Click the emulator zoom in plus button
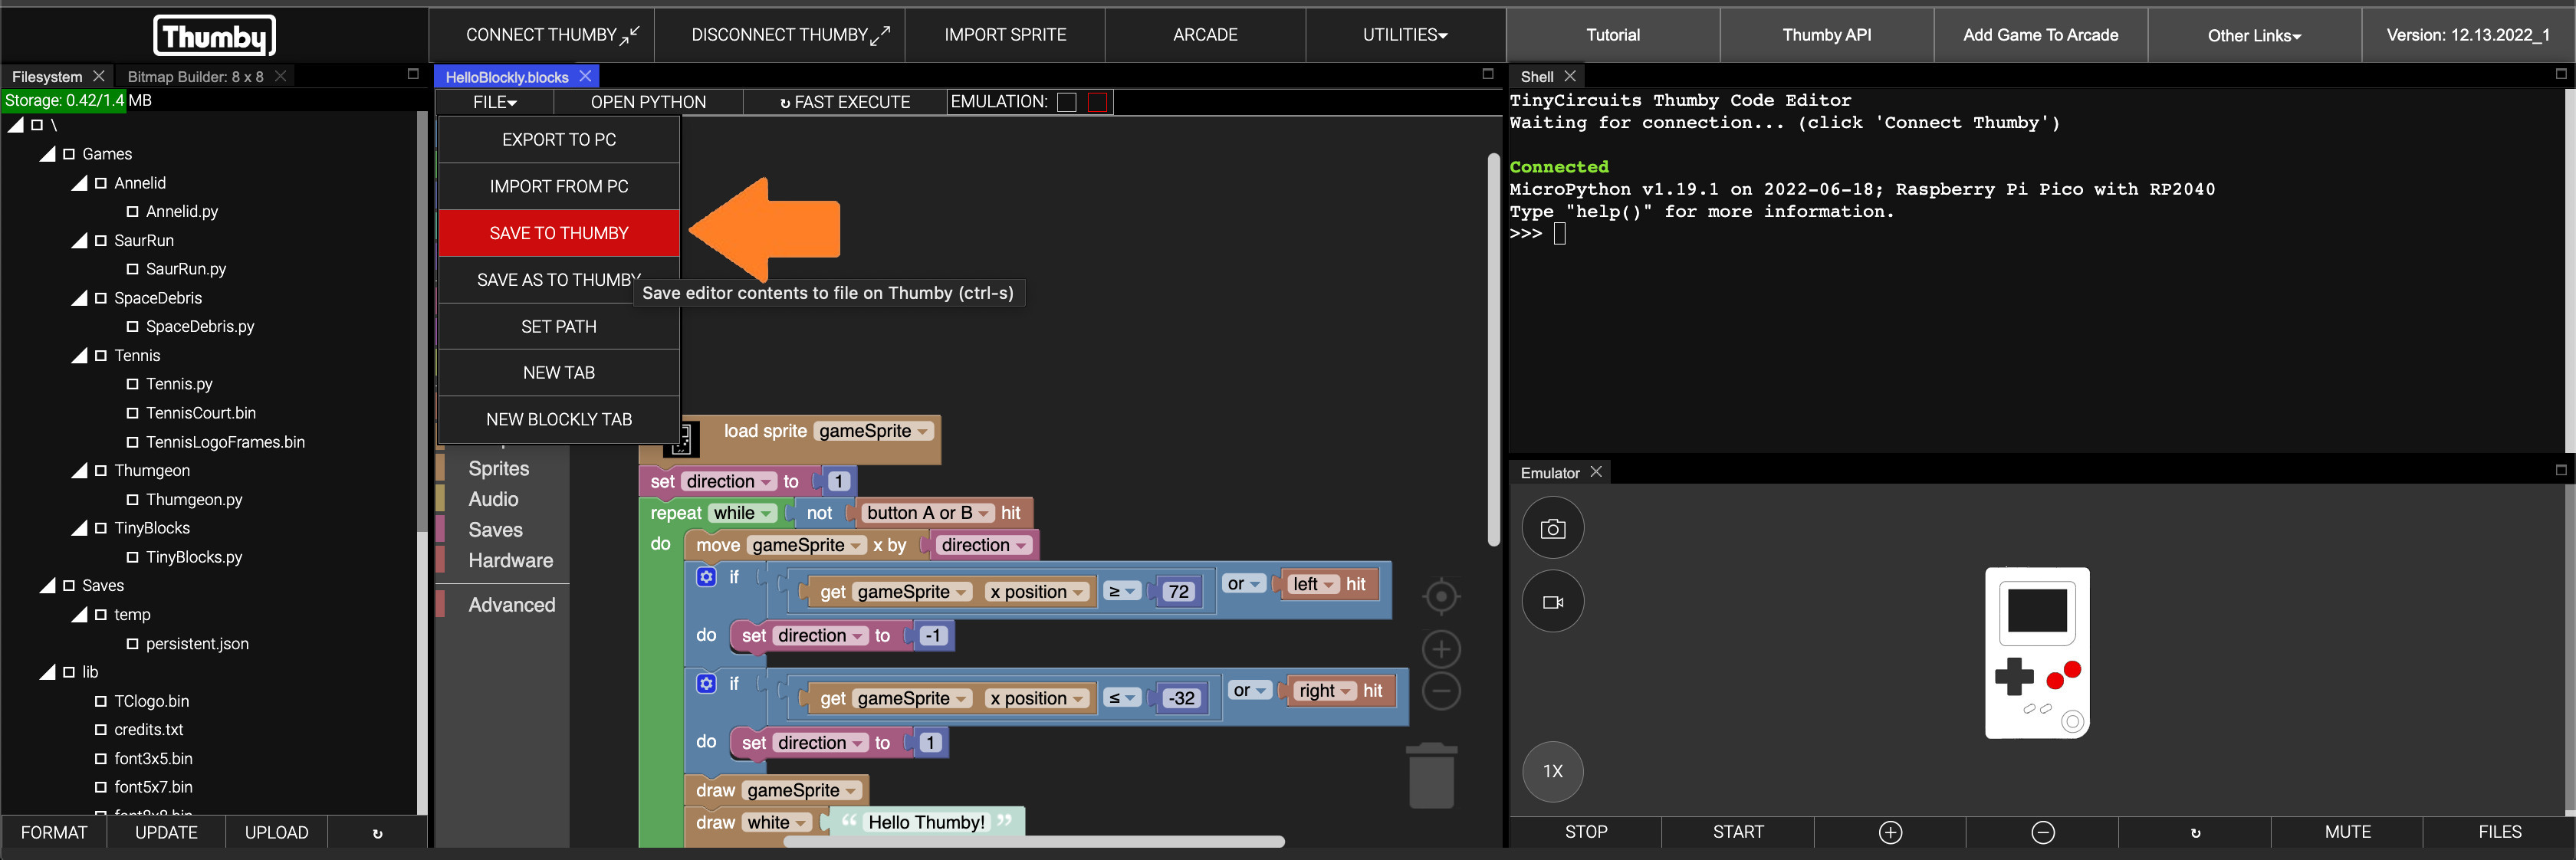Viewport: 2576px width, 860px height. 1890,832
